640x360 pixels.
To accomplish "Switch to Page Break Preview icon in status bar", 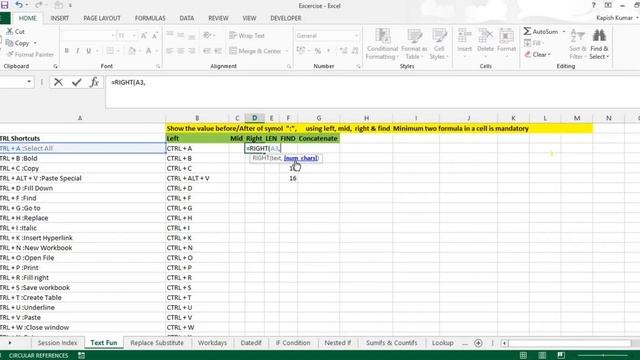I will tap(561, 356).
